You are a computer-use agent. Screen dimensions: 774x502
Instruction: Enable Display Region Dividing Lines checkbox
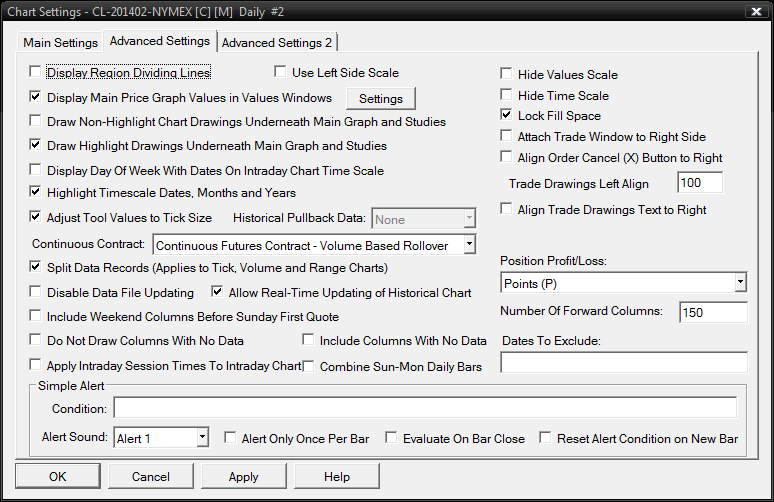(37, 73)
